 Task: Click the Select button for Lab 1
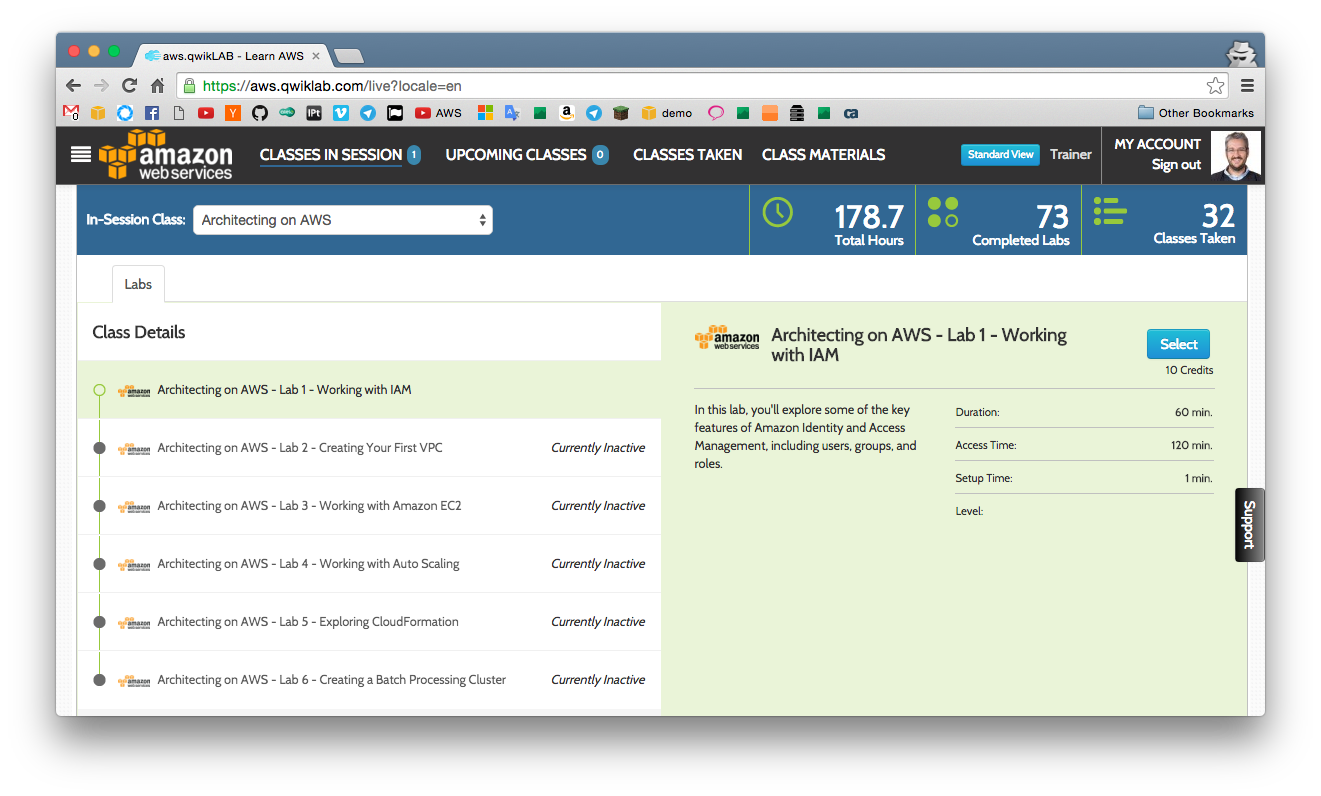pyautogui.click(x=1178, y=344)
